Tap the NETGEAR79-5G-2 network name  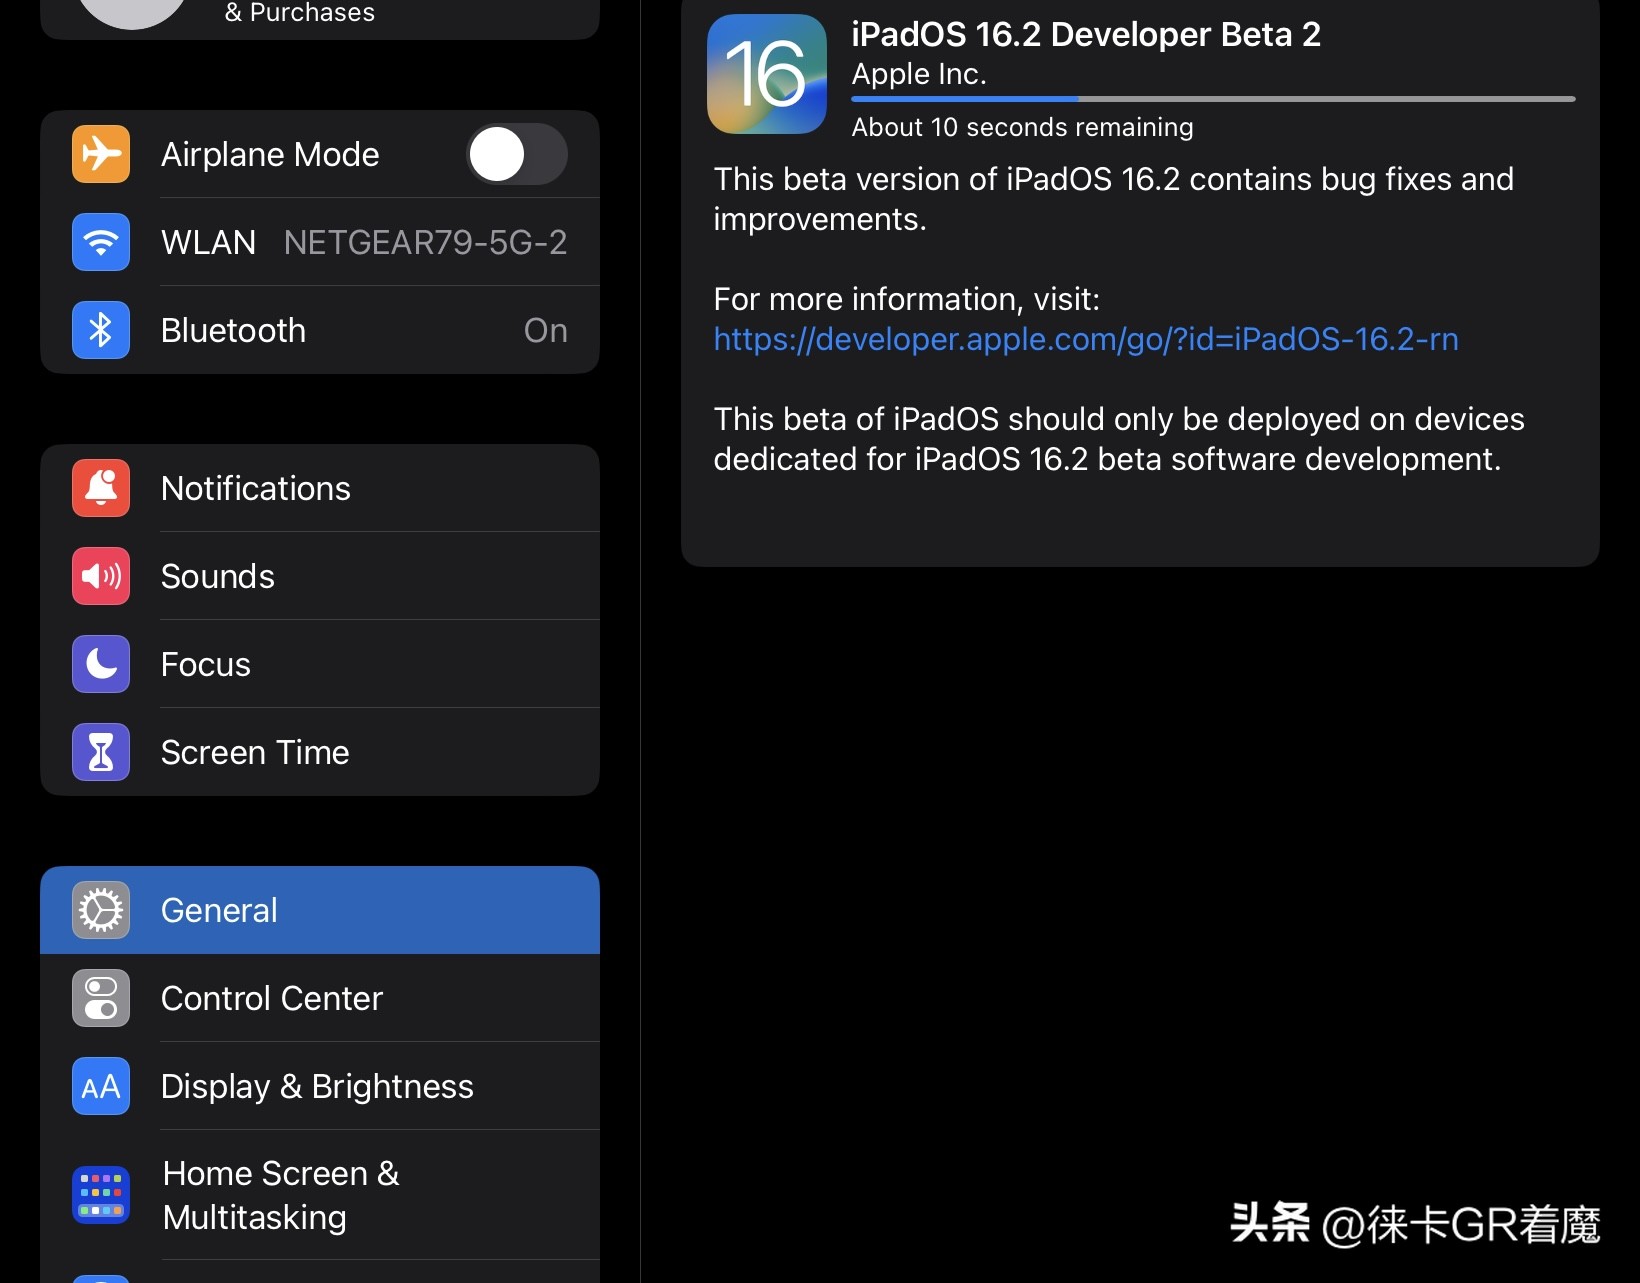[425, 242]
